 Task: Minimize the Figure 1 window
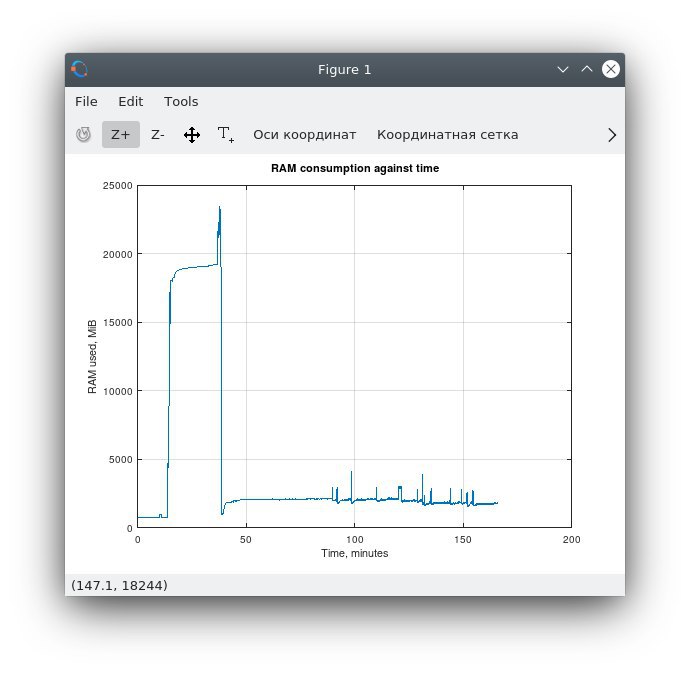(563, 69)
